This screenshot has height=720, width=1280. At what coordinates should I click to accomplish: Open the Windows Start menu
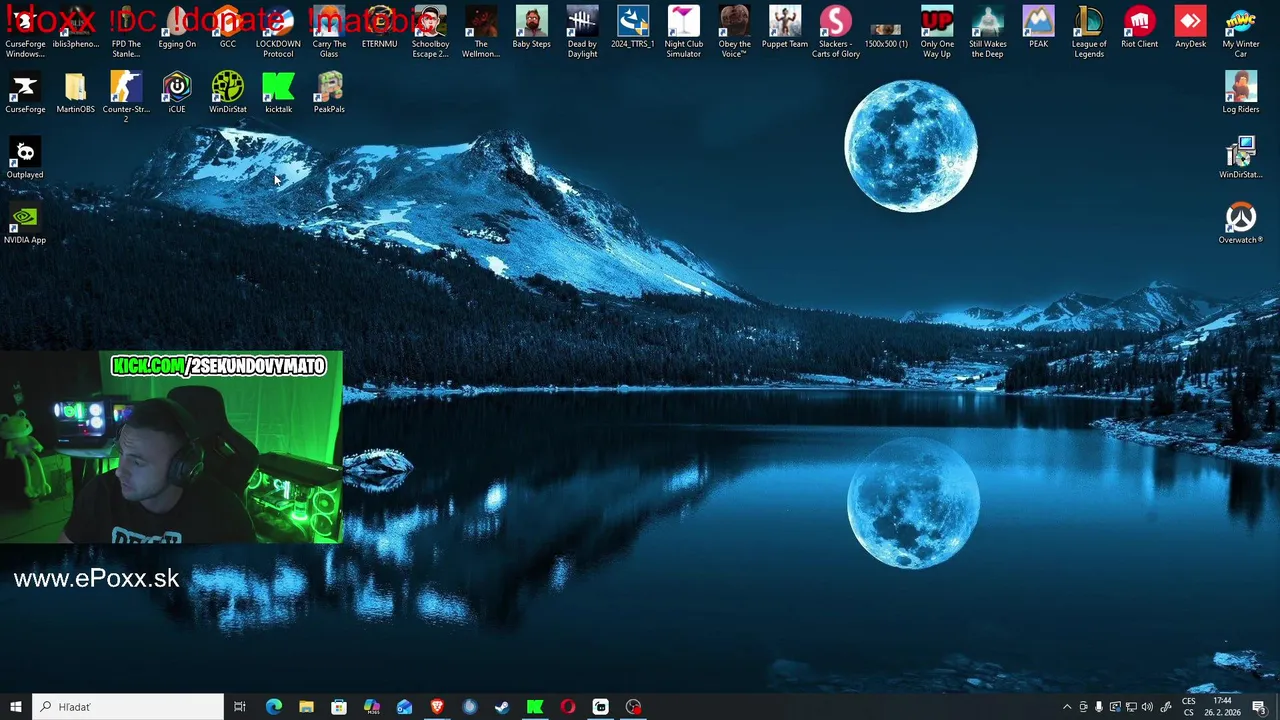coord(16,707)
